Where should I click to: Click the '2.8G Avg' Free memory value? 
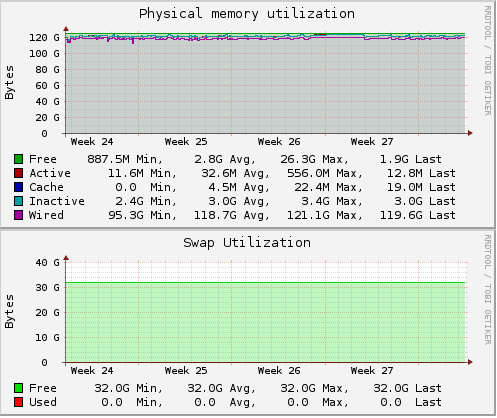coord(225,159)
